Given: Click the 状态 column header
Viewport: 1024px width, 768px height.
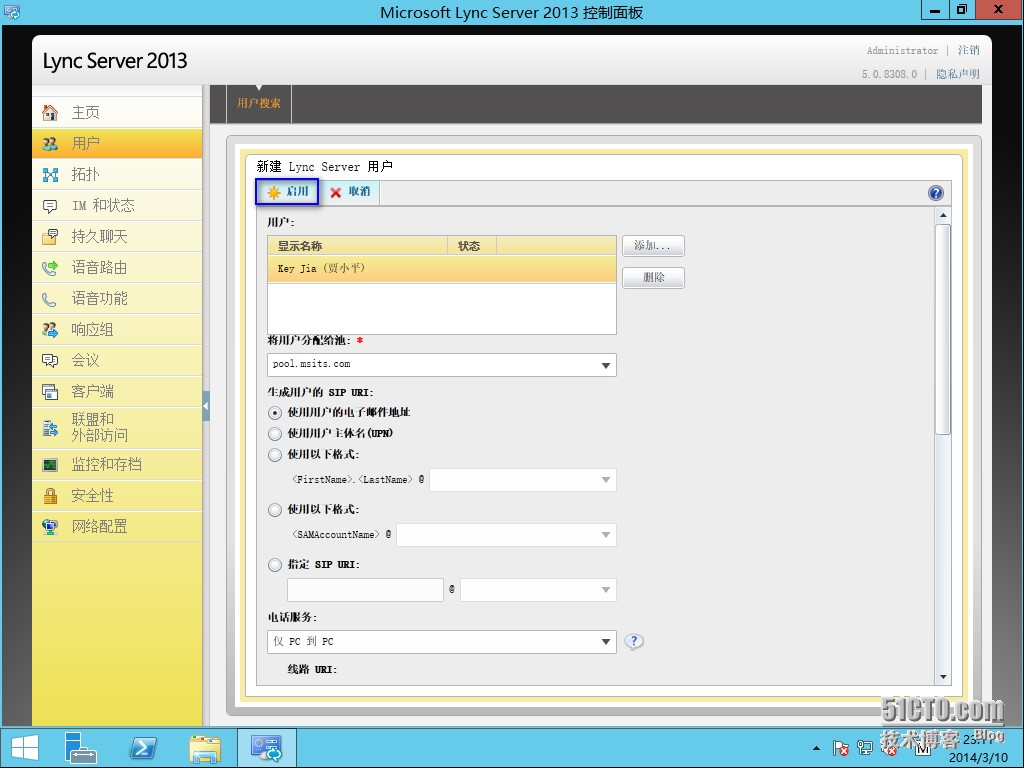Looking at the screenshot, I should pos(472,246).
